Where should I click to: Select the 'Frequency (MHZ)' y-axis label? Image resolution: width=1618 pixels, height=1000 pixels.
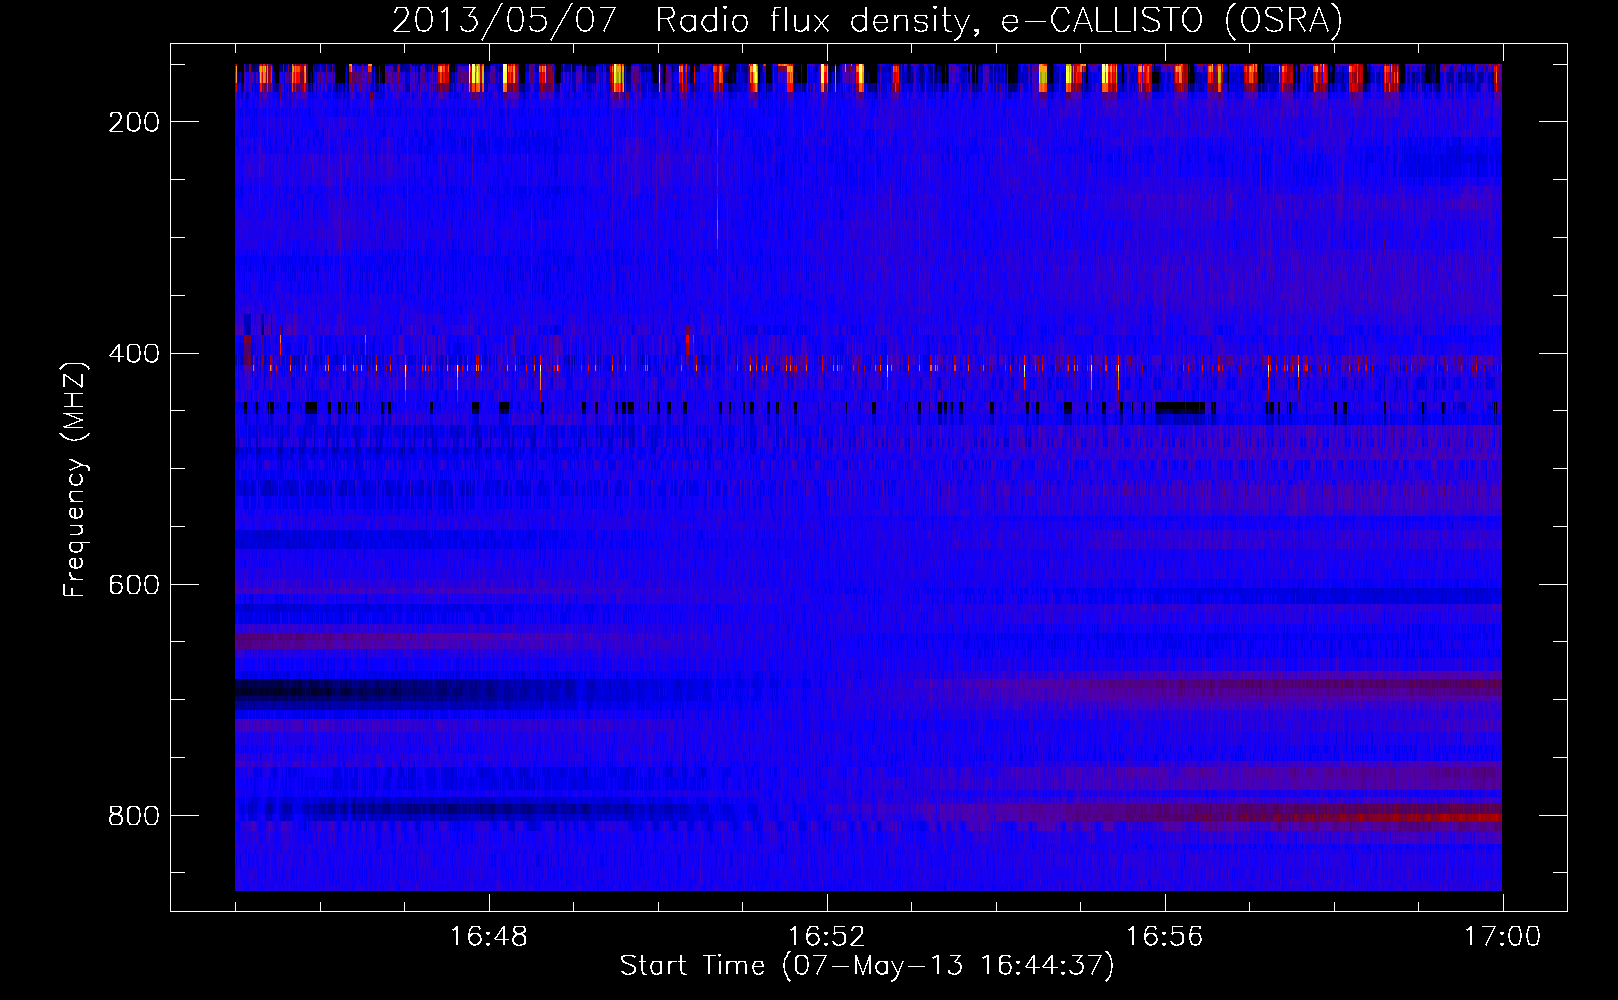(x=74, y=479)
